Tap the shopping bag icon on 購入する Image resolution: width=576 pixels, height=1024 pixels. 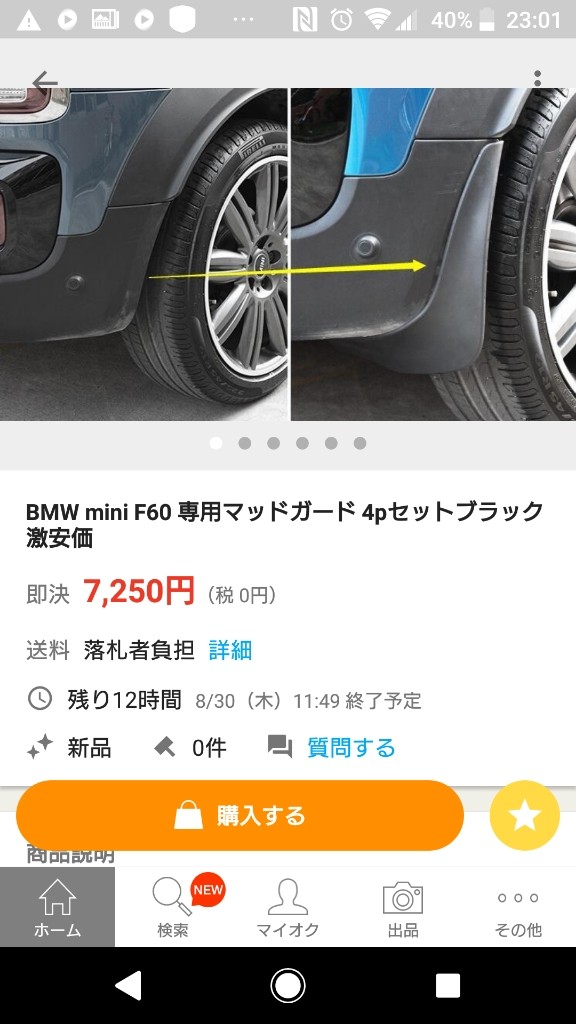(188, 815)
